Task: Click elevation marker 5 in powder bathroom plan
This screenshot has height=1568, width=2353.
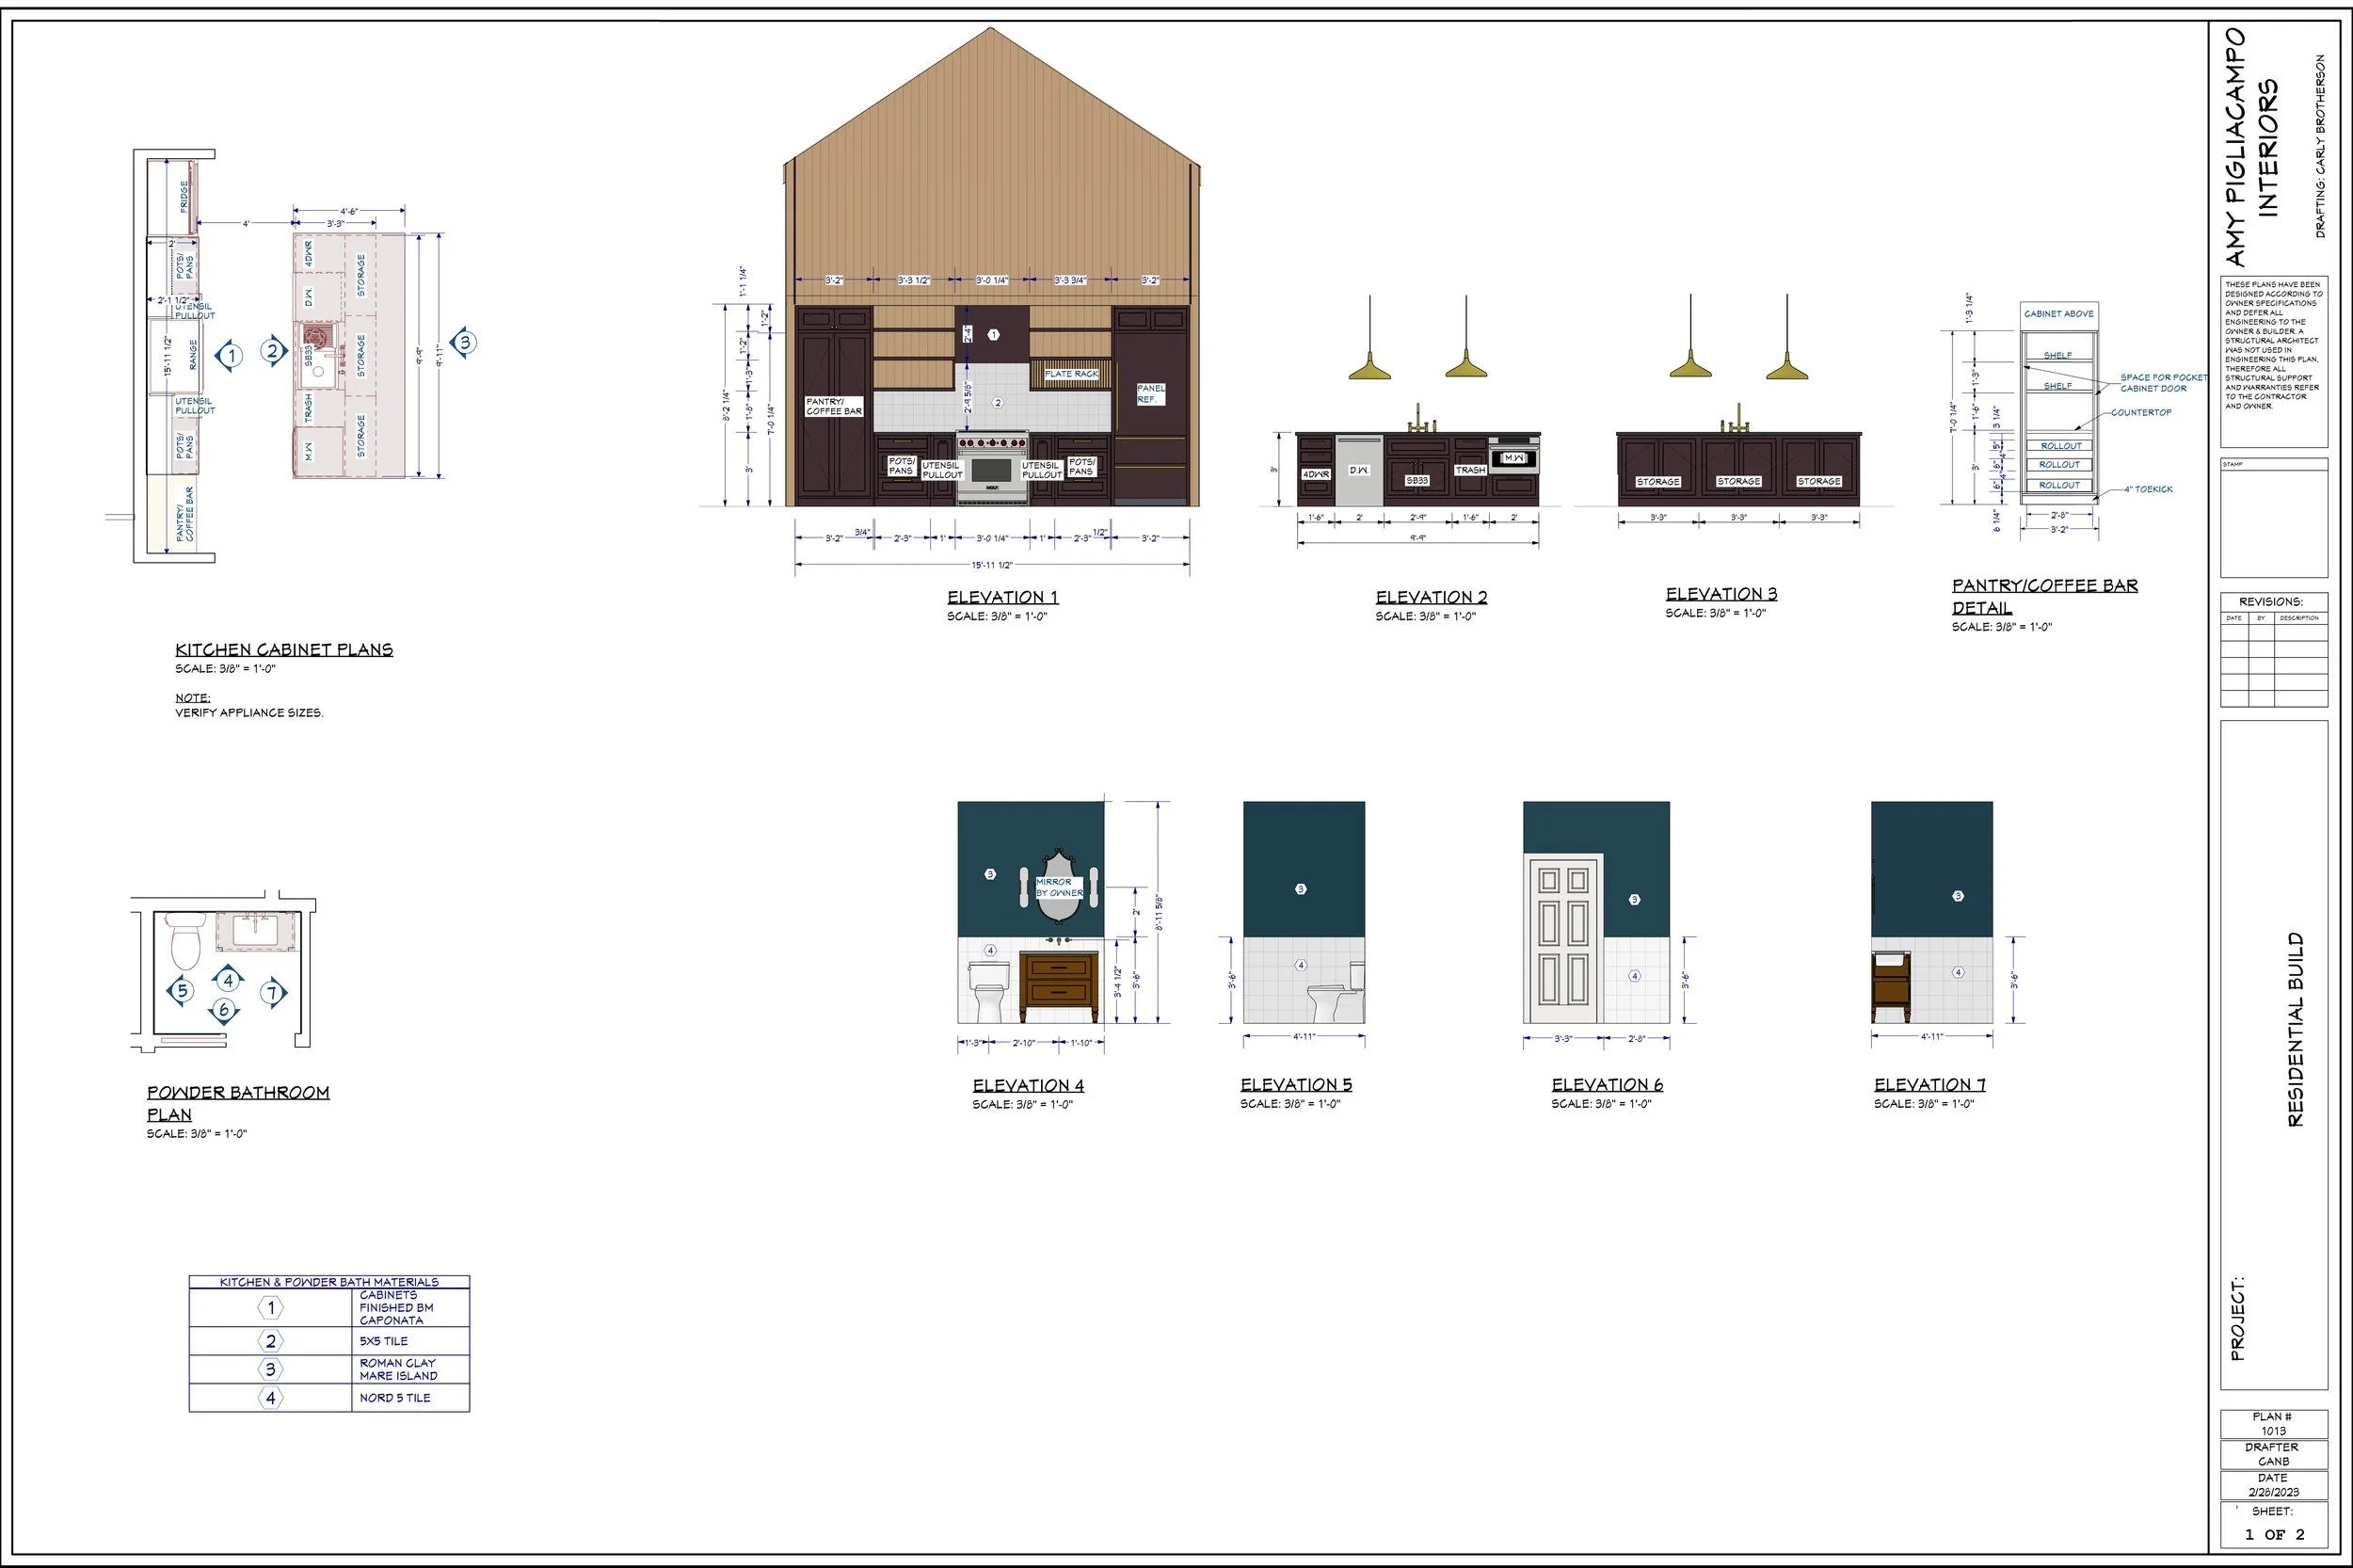Action: pos(181,992)
